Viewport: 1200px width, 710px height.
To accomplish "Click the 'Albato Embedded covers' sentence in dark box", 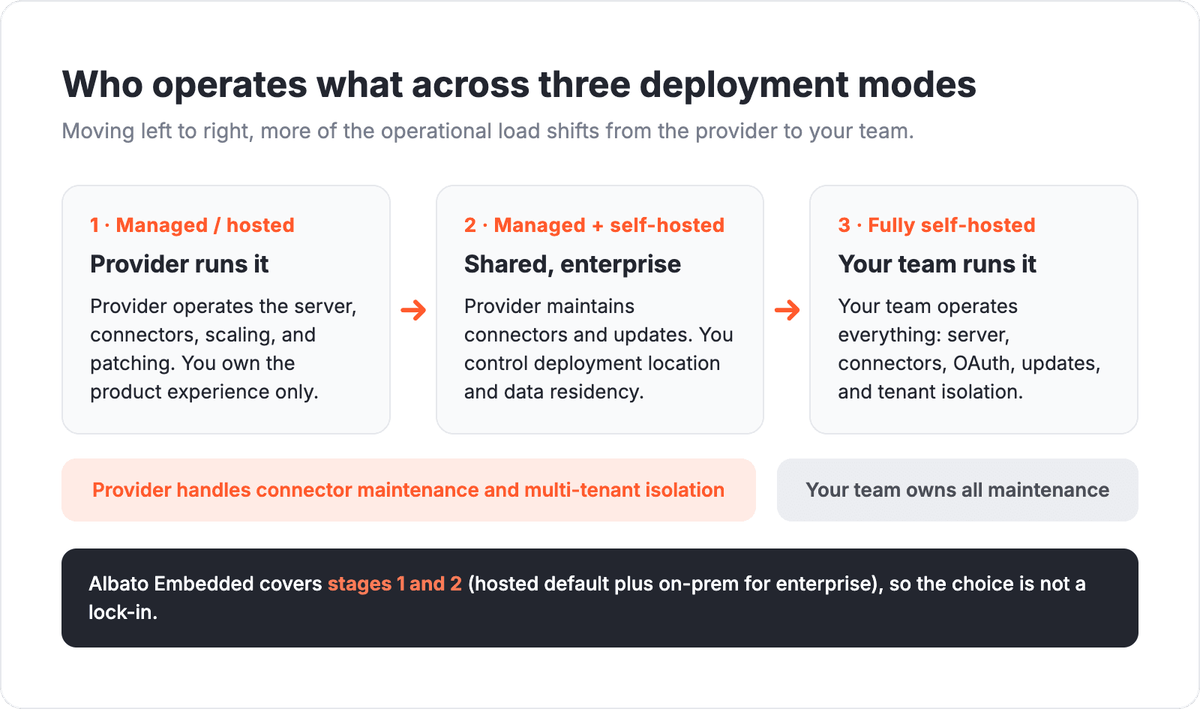I will click(x=587, y=598).
